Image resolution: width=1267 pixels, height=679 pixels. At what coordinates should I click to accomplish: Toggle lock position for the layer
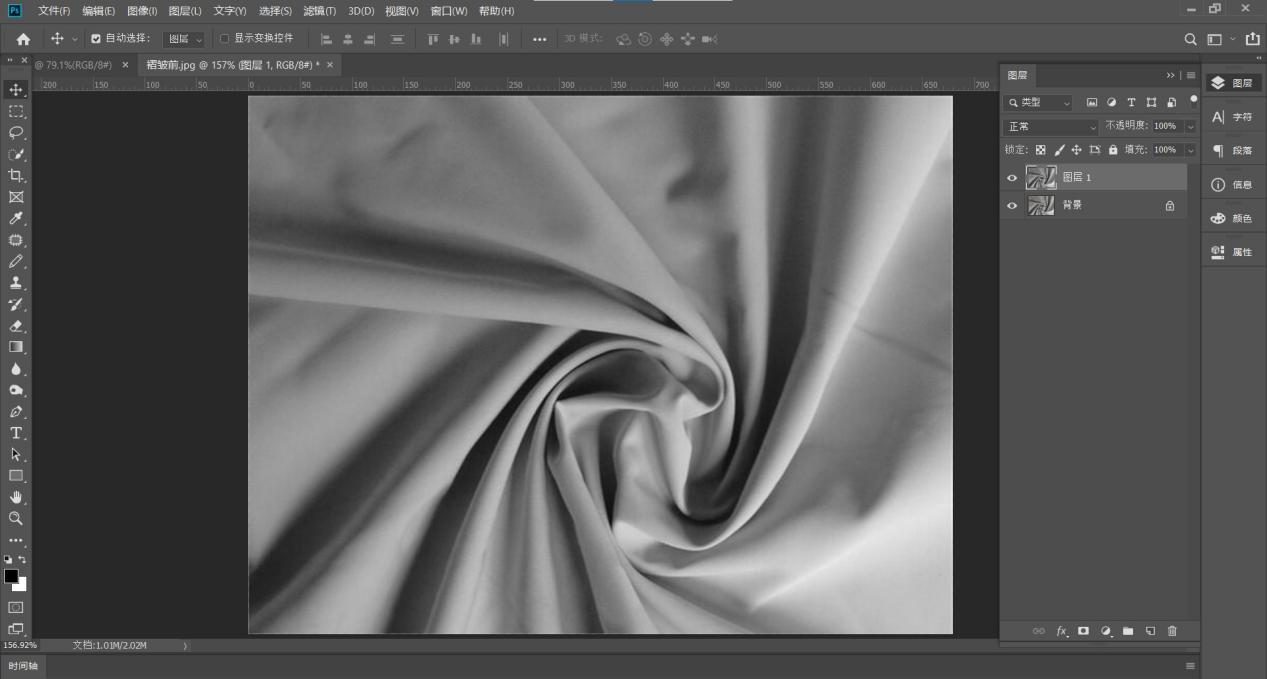coord(1076,150)
